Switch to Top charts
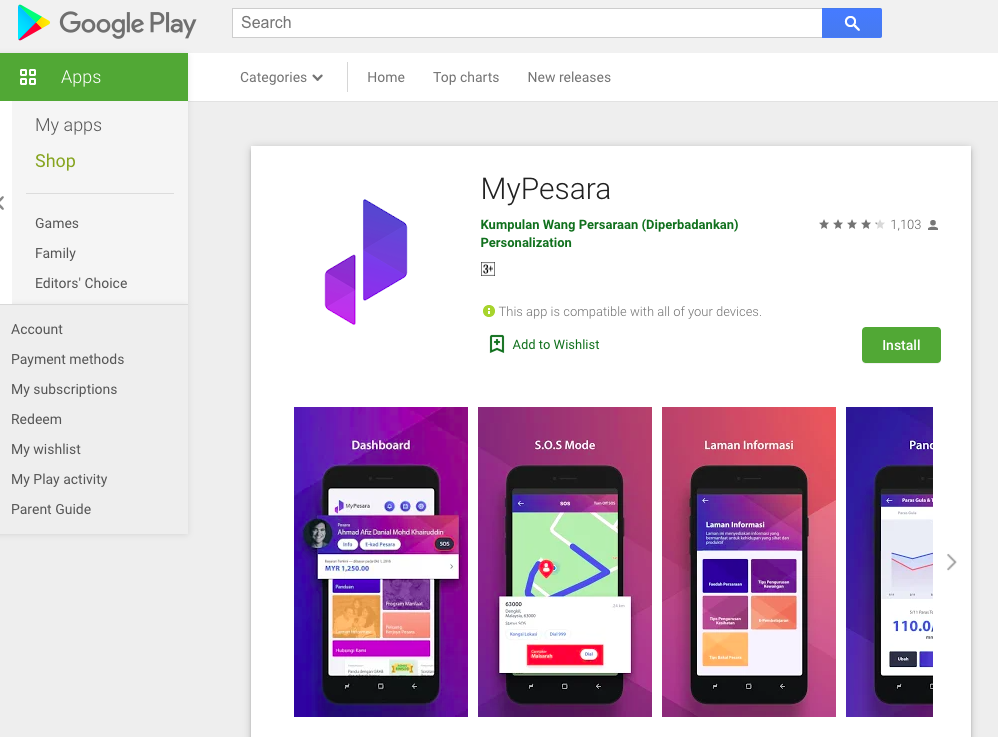Image resolution: width=998 pixels, height=737 pixels. 466,77
